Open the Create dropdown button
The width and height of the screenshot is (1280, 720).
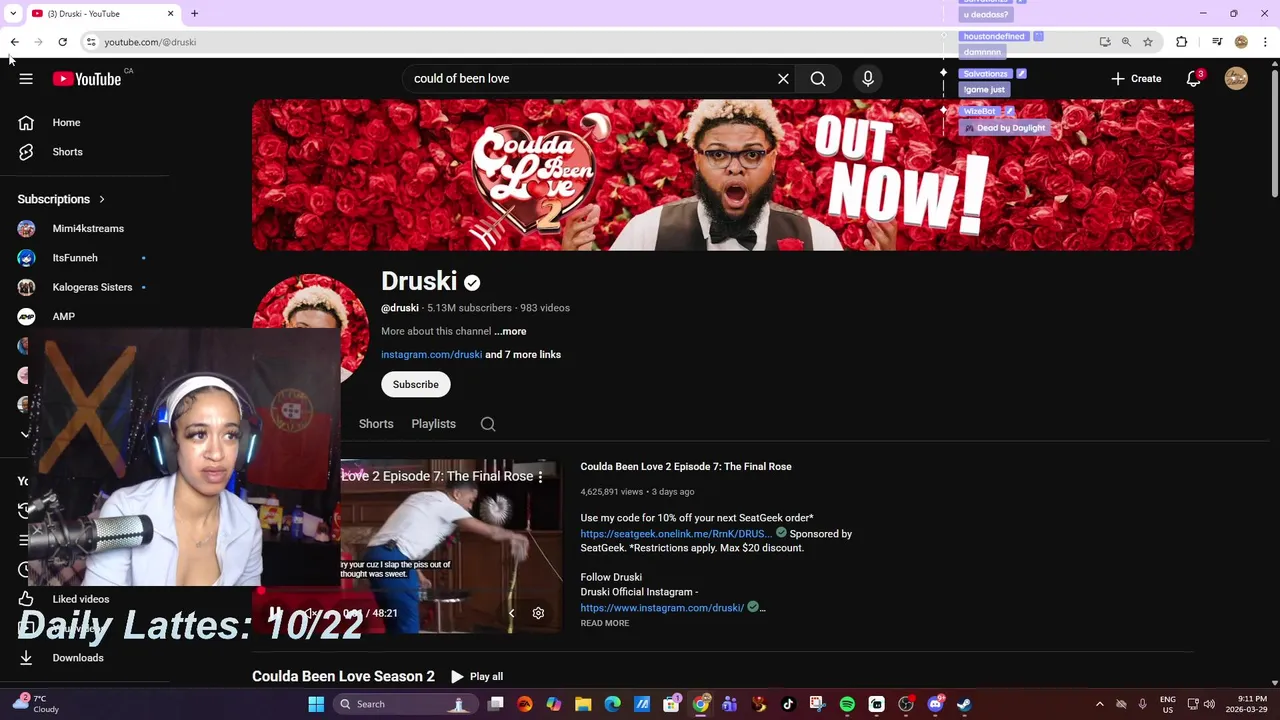pyautogui.click(x=1136, y=79)
